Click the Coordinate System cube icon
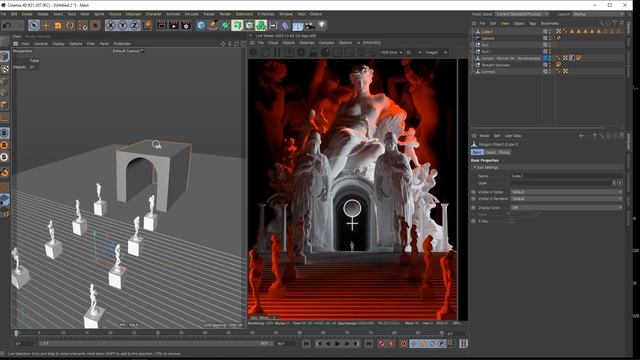640x360 pixels. click(x=147, y=25)
